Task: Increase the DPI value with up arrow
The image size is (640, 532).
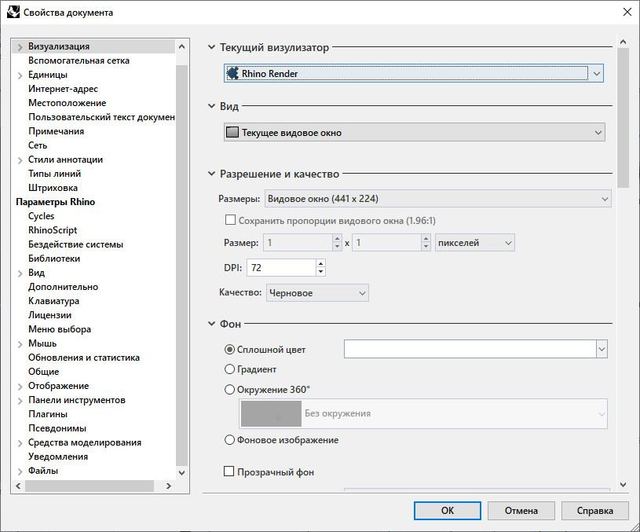Action: coord(320,263)
